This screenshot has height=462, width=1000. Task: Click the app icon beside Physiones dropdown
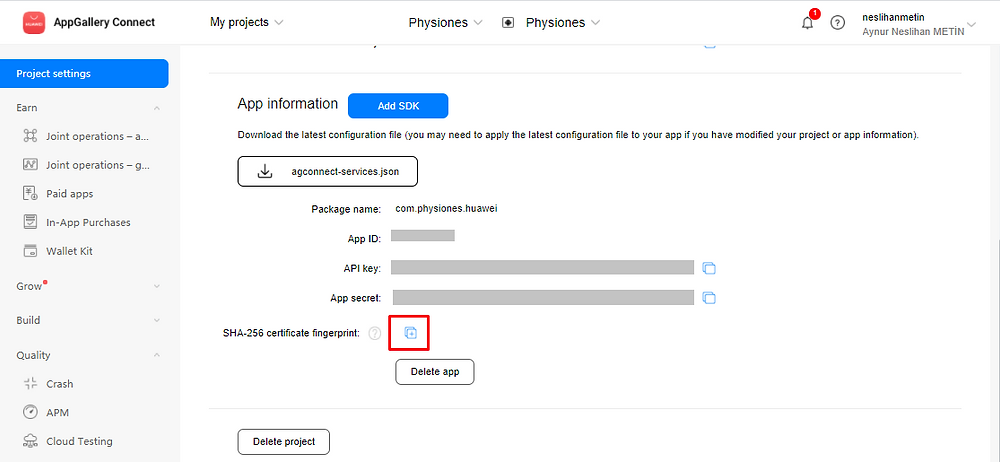point(508,23)
